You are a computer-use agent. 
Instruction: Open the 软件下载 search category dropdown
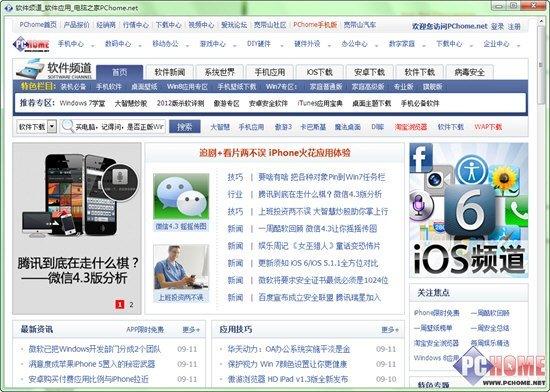click(x=52, y=126)
